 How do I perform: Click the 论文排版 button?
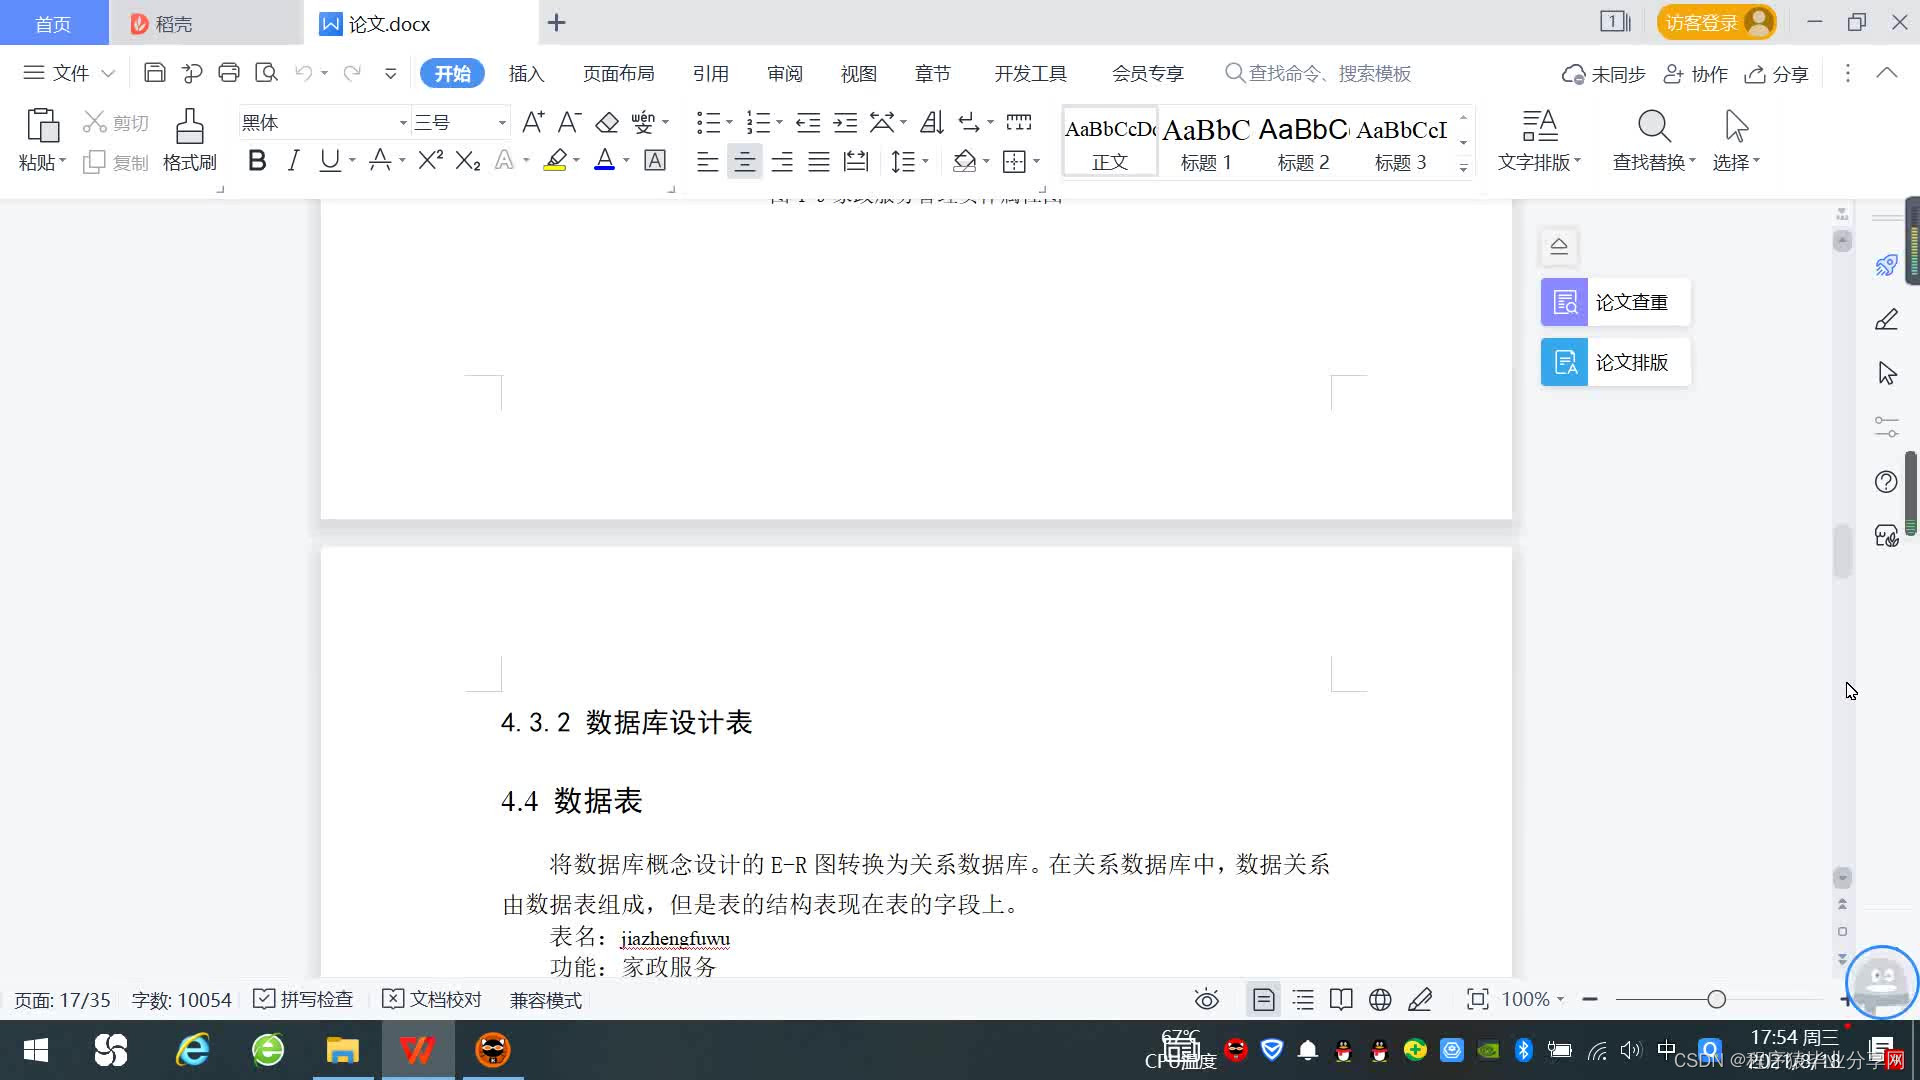coord(1615,362)
